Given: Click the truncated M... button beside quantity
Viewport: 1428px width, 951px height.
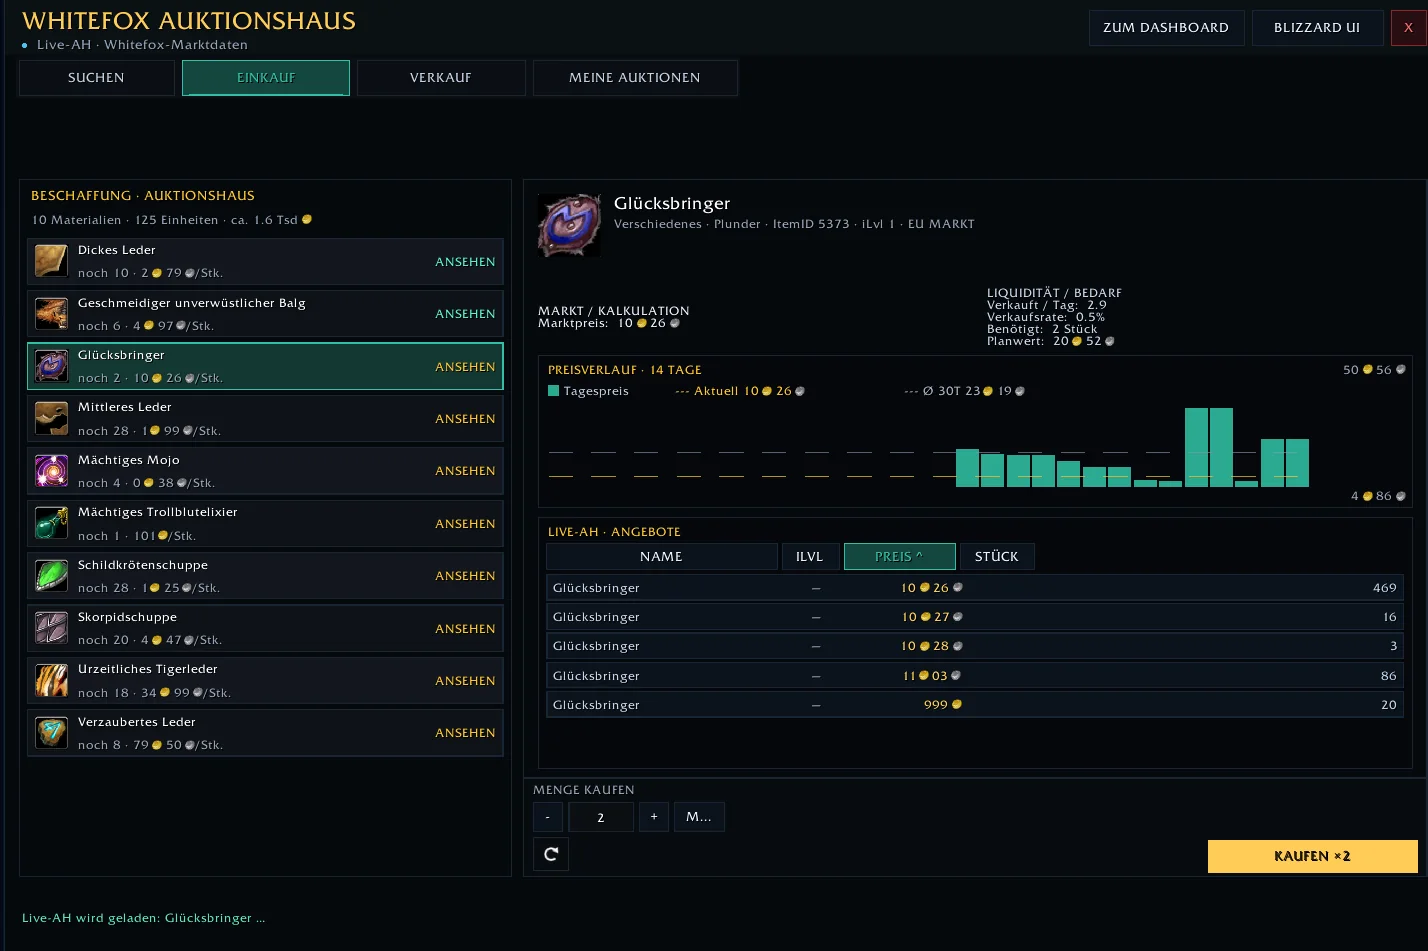Looking at the screenshot, I should [699, 817].
